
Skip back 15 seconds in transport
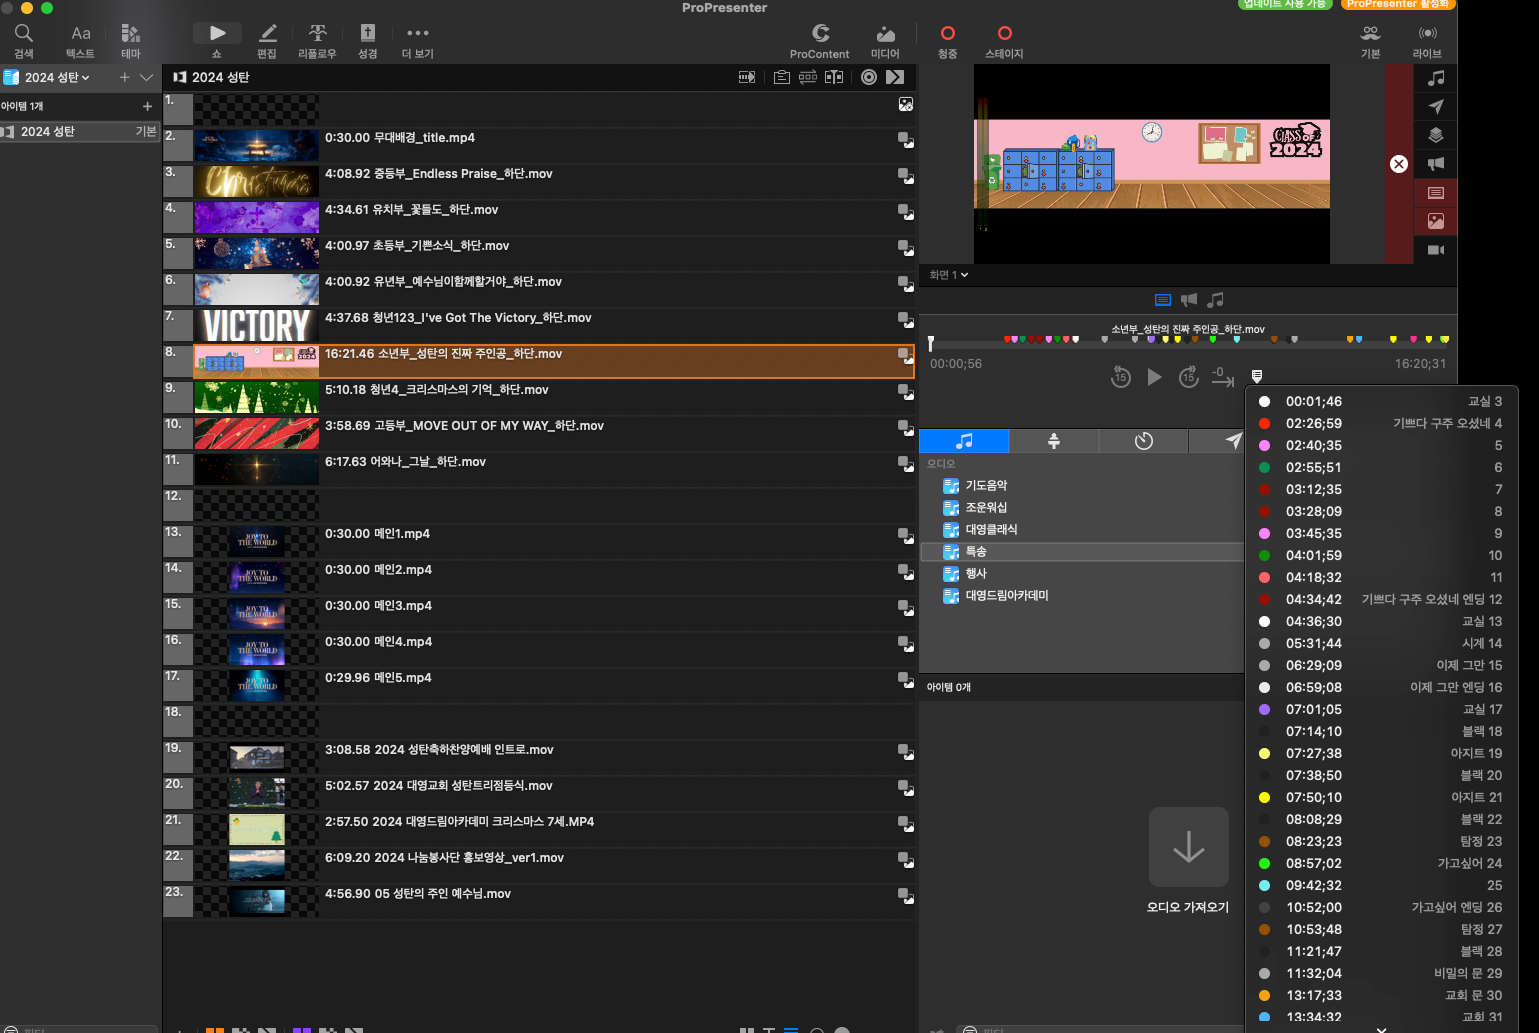click(1121, 377)
